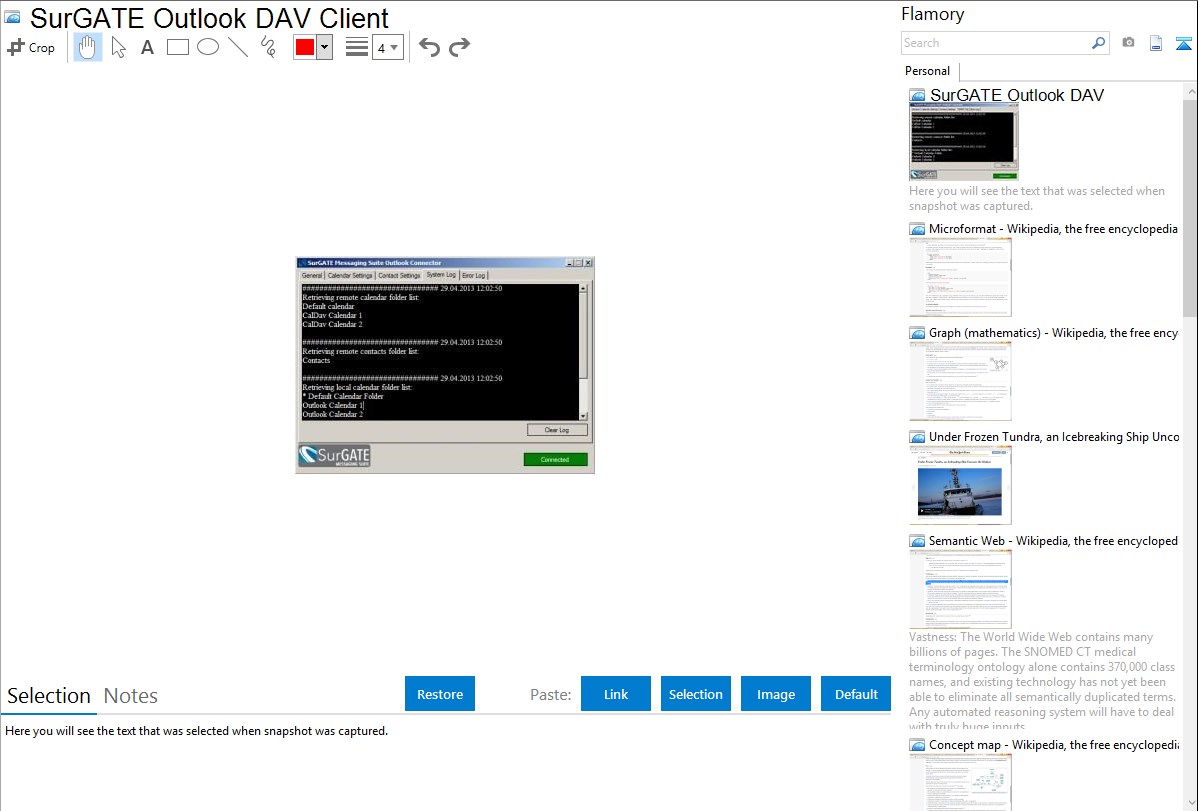
Task: Open General tab in SurGATE screenshot
Action: pyautogui.click(x=312, y=275)
